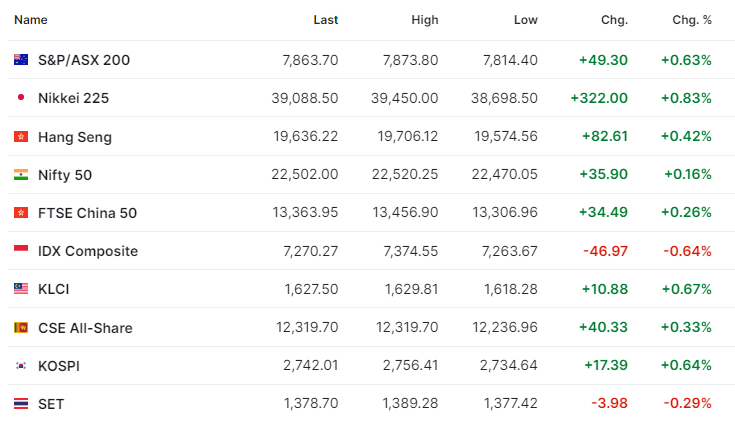Click the Malaysia flag beside KLCI

(21, 288)
